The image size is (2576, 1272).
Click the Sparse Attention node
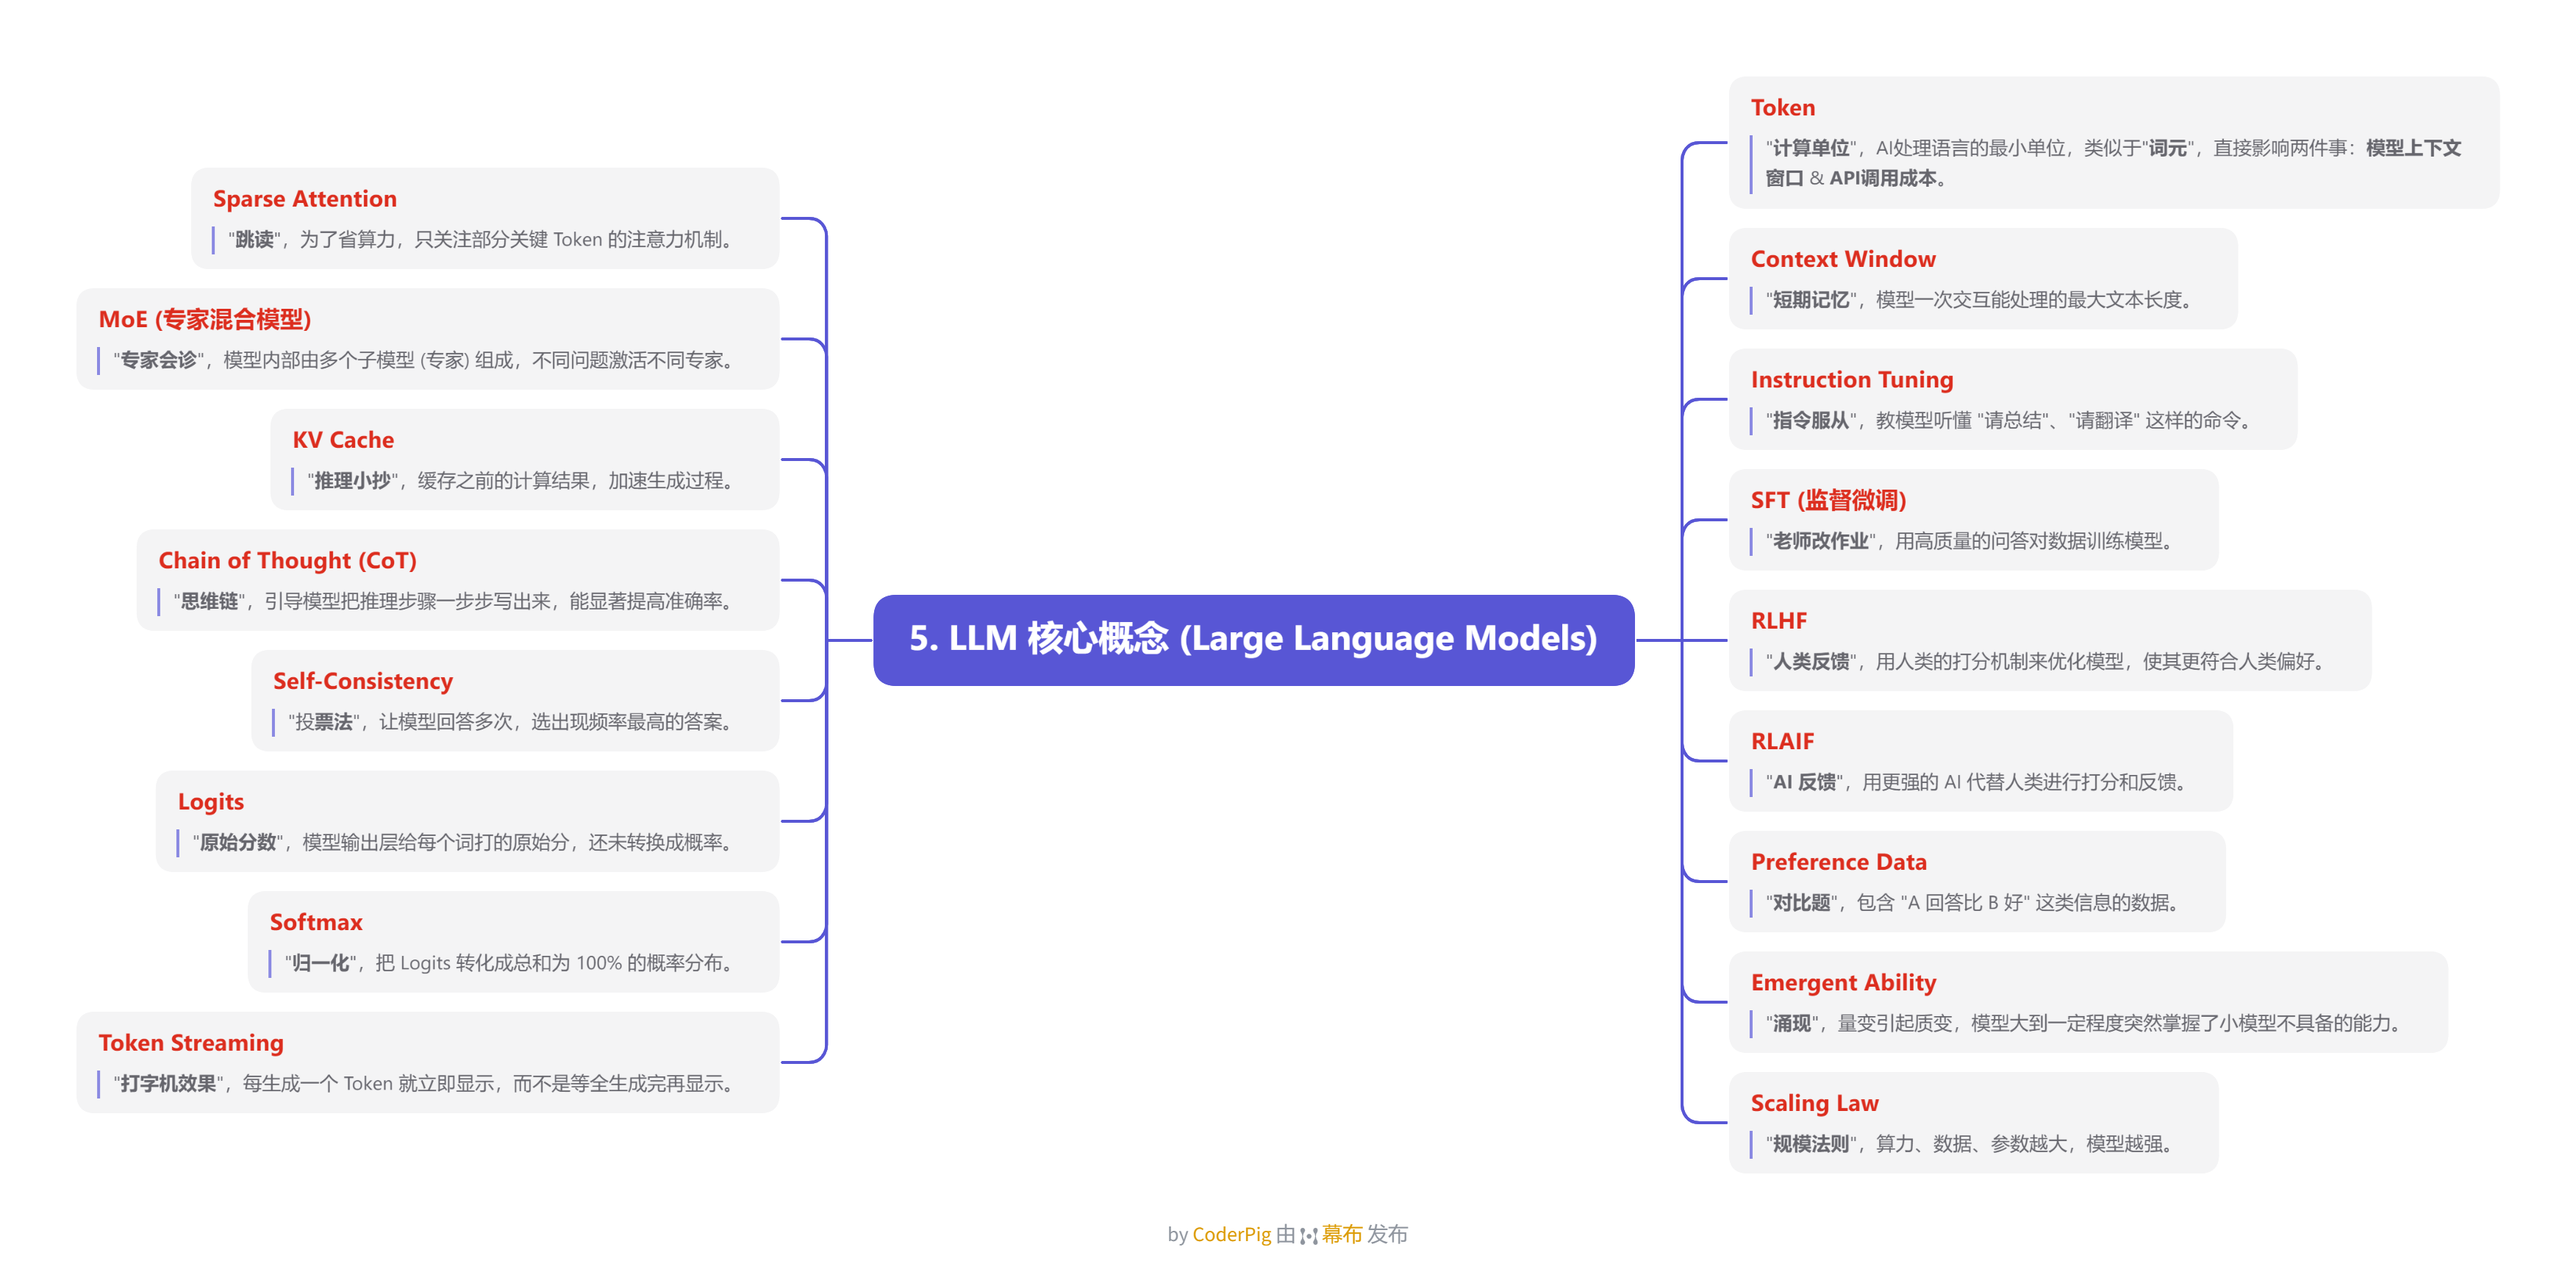304,199
